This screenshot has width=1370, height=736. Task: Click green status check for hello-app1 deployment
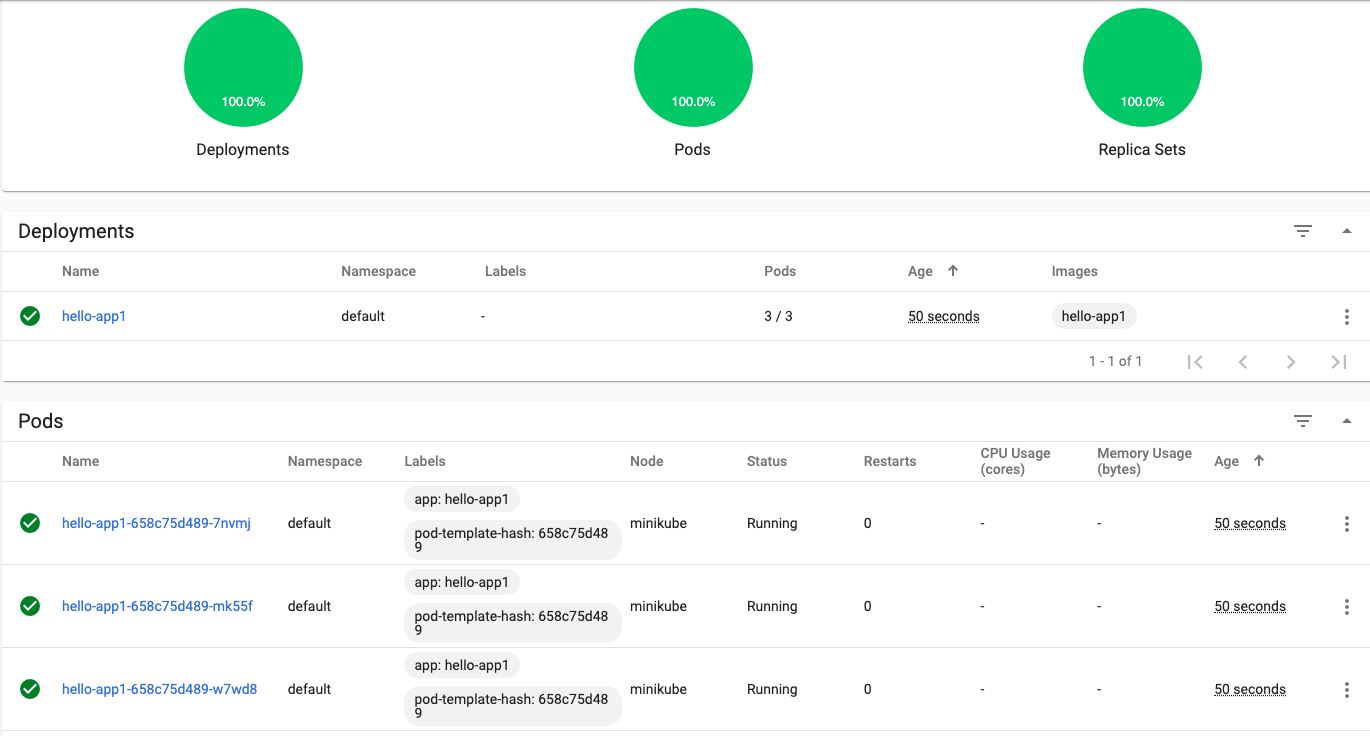[x=30, y=317]
